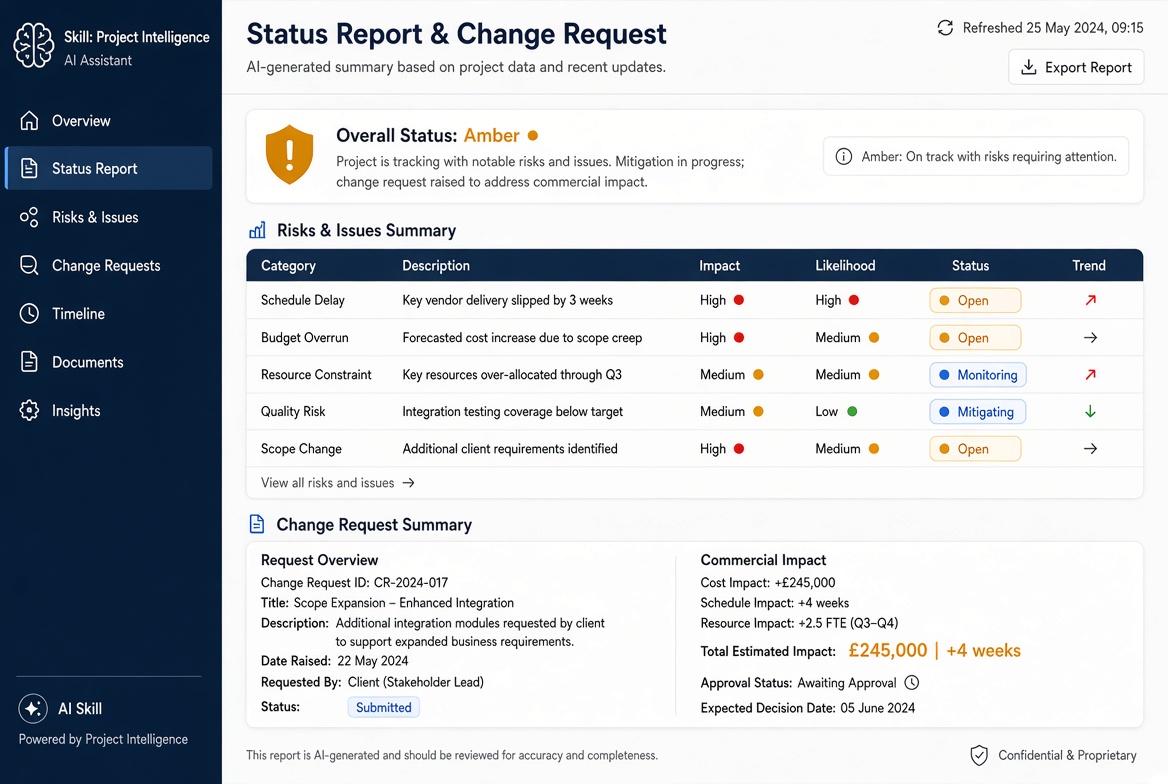Click the flat trend arrow for Budget Overrun
Image resolution: width=1168 pixels, height=784 pixels.
click(x=1090, y=338)
